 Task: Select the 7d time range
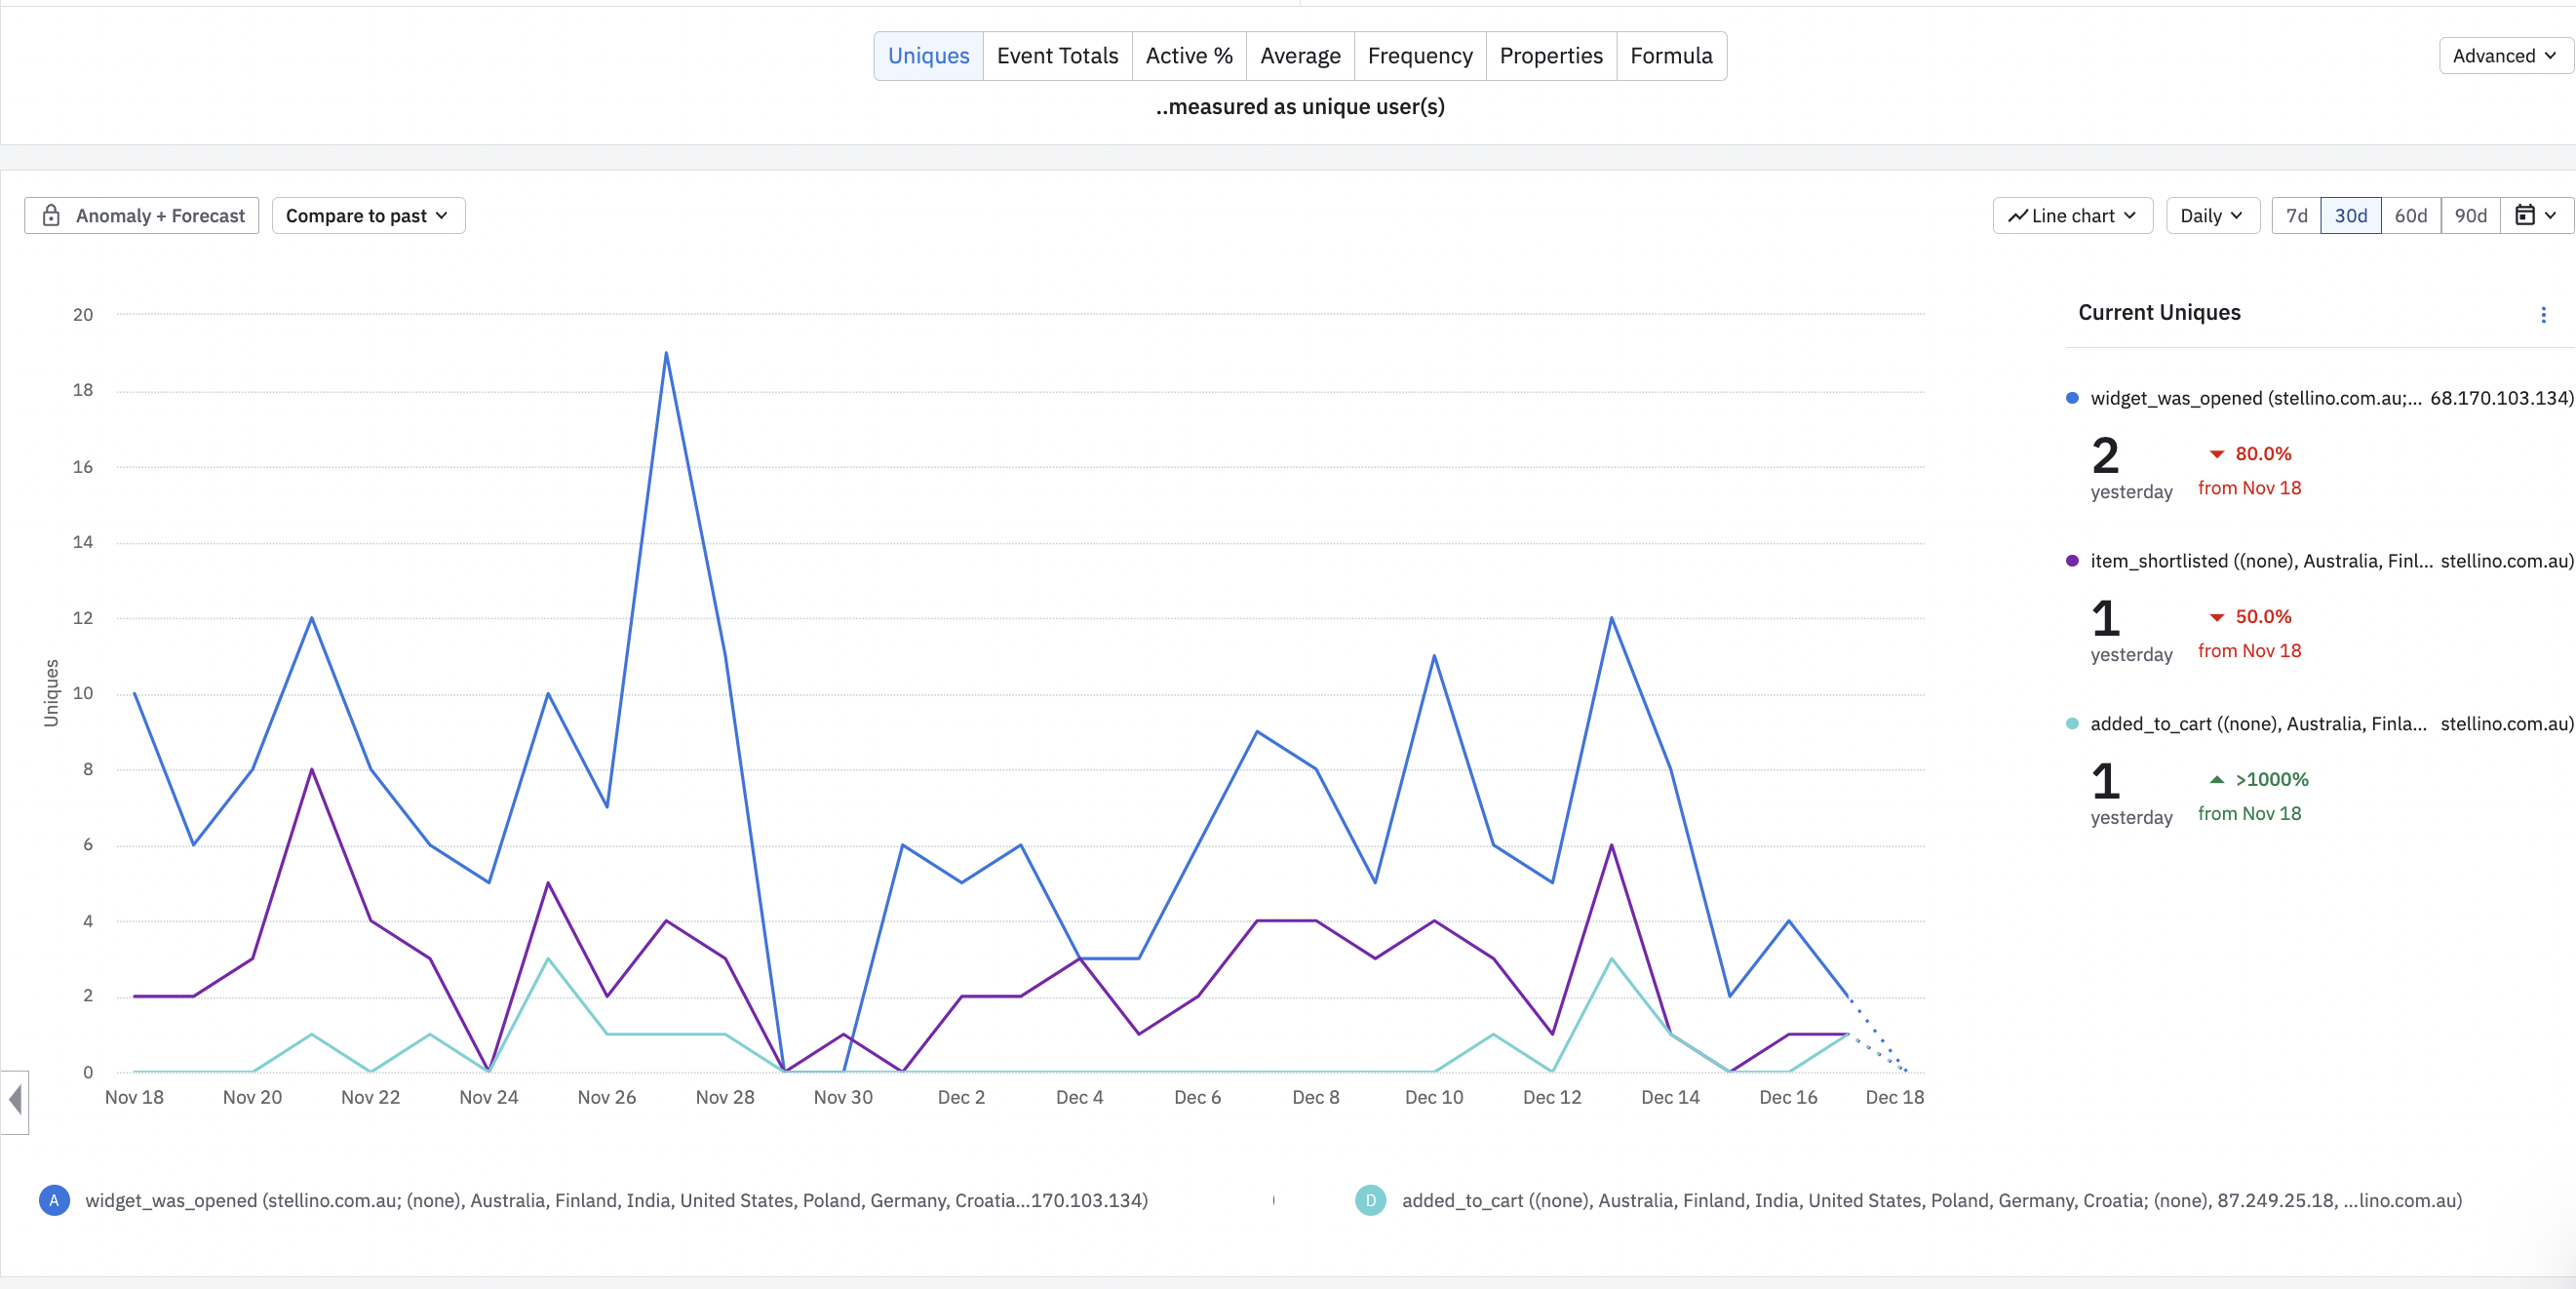click(x=2296, y=216)
